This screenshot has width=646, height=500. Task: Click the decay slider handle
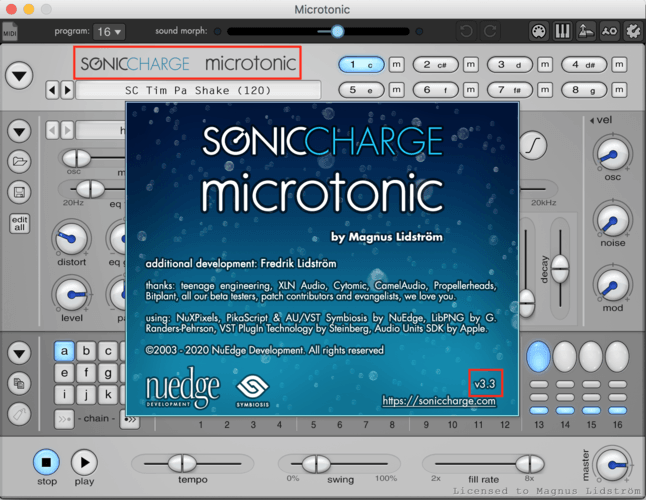coord(560,269)
